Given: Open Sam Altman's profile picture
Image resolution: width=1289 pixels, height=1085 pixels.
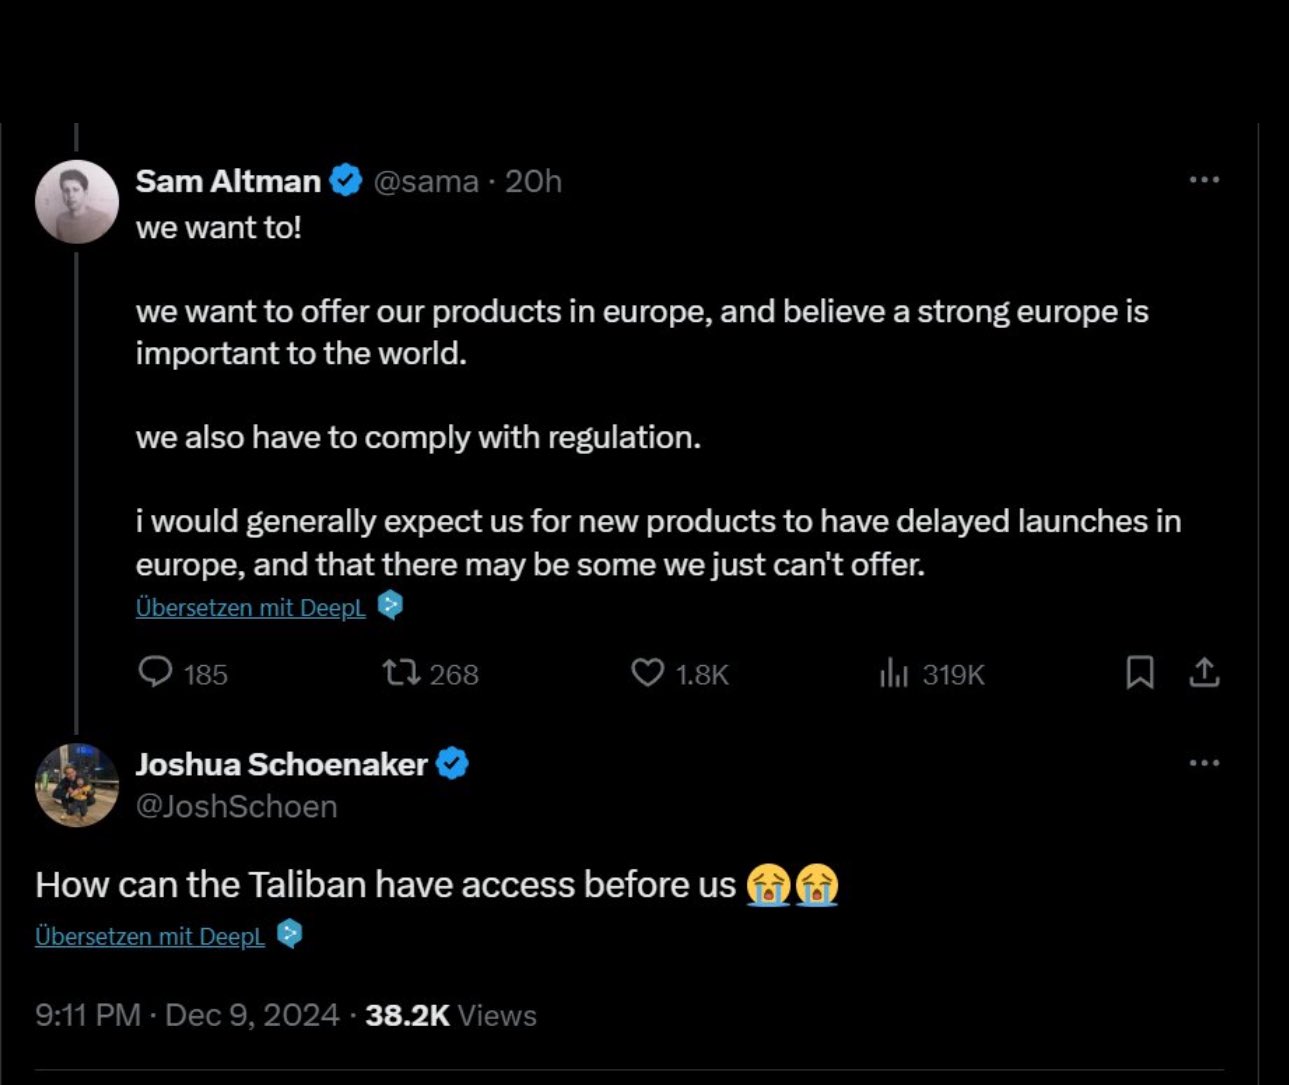Looking at the screenshot, I should (77, 201).
